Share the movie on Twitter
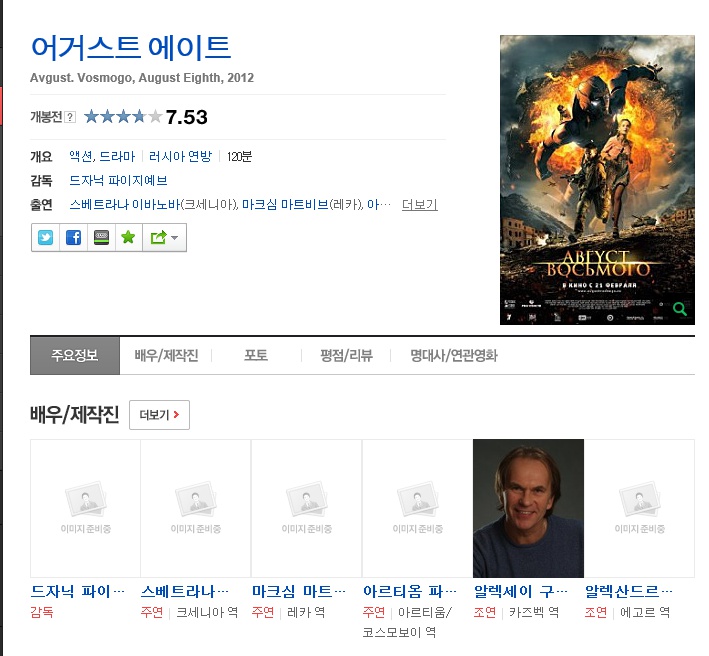 [46, 237]
